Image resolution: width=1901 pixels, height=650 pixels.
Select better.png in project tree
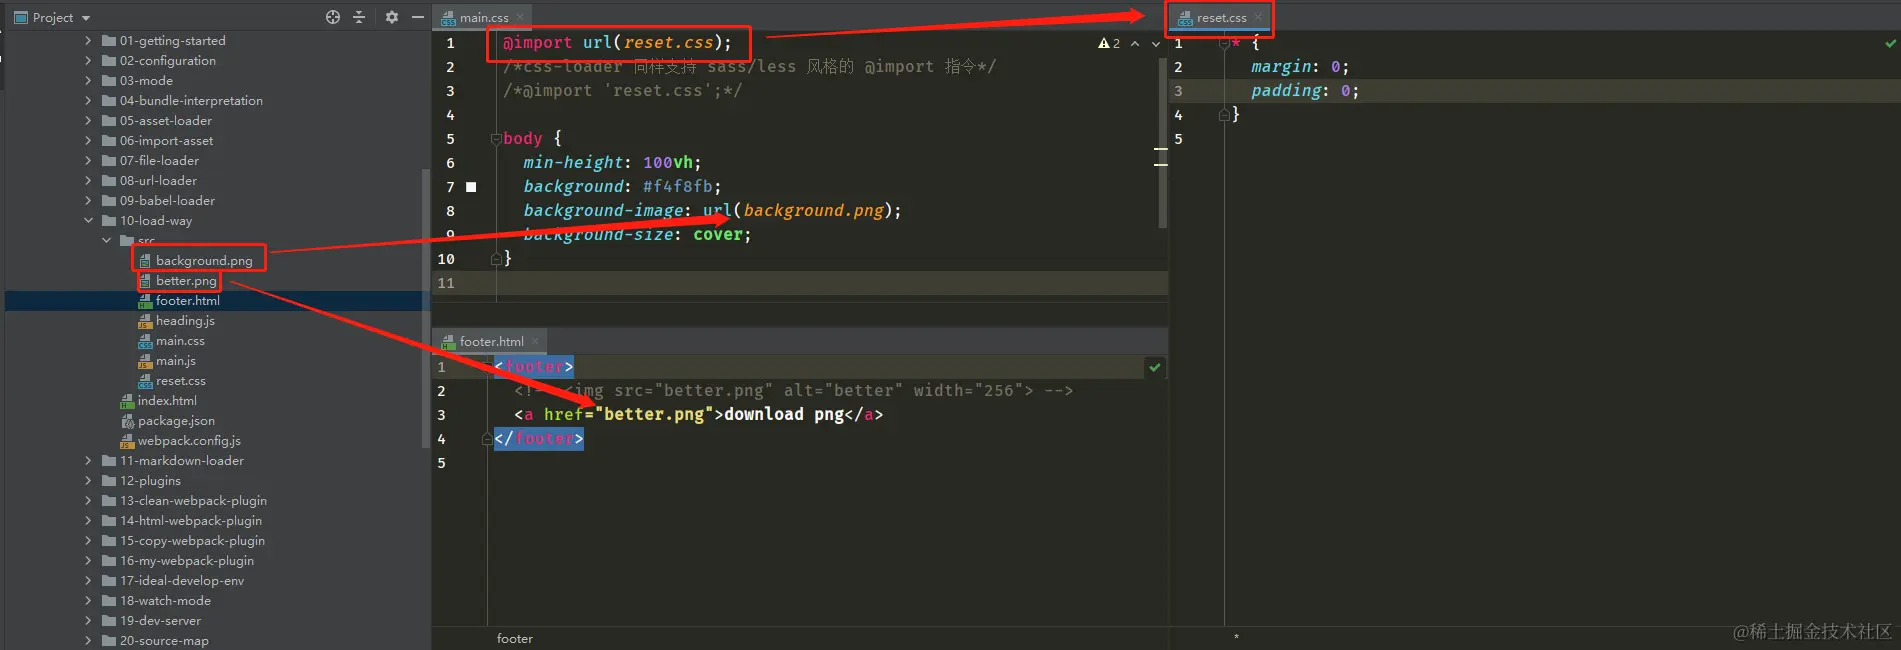pyautogui.click(x=186, y=281)
